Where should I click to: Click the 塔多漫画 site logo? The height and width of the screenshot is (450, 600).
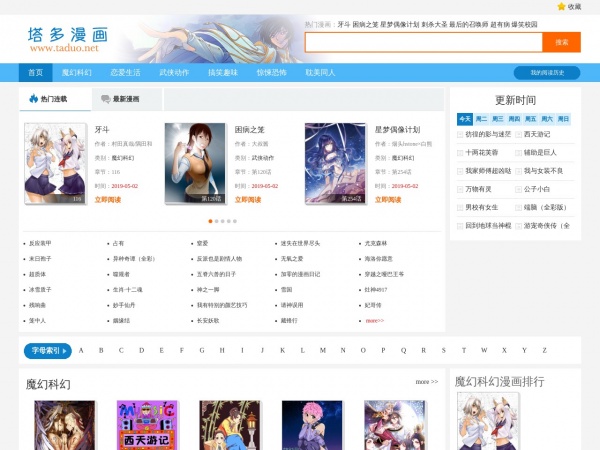tap(68, 39)
